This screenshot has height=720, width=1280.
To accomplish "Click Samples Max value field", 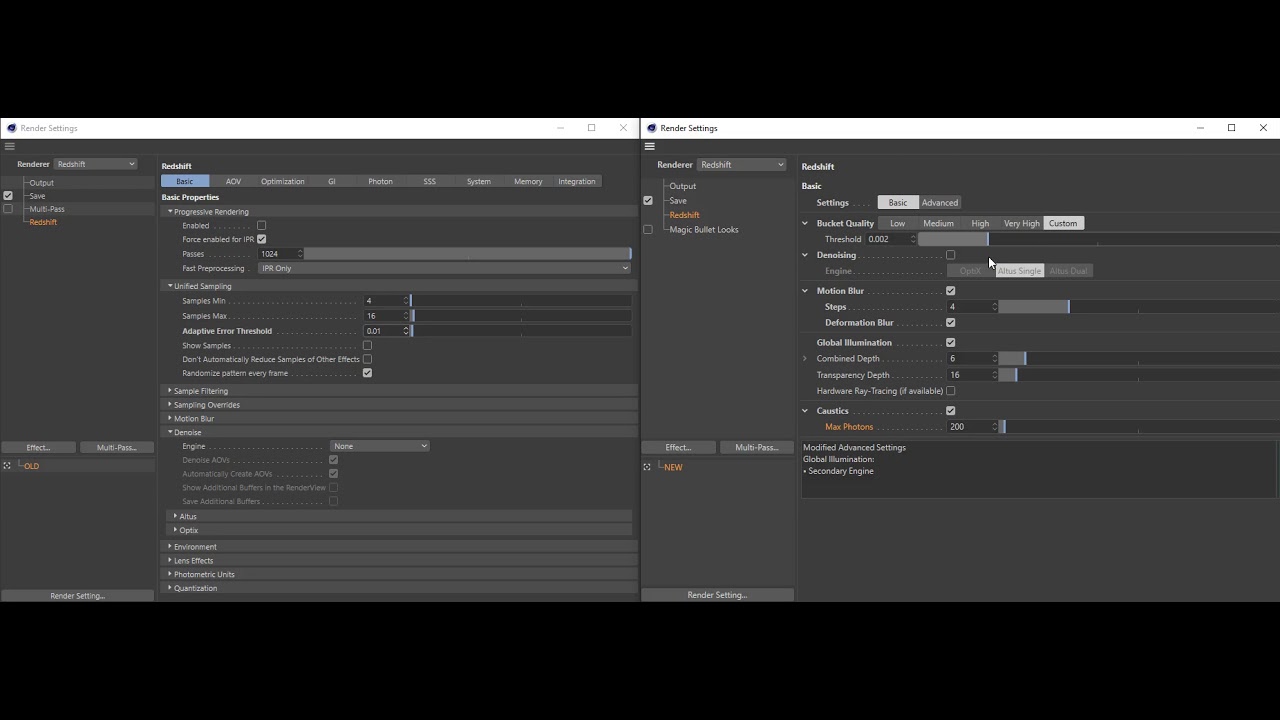I will tap(383, 316).
